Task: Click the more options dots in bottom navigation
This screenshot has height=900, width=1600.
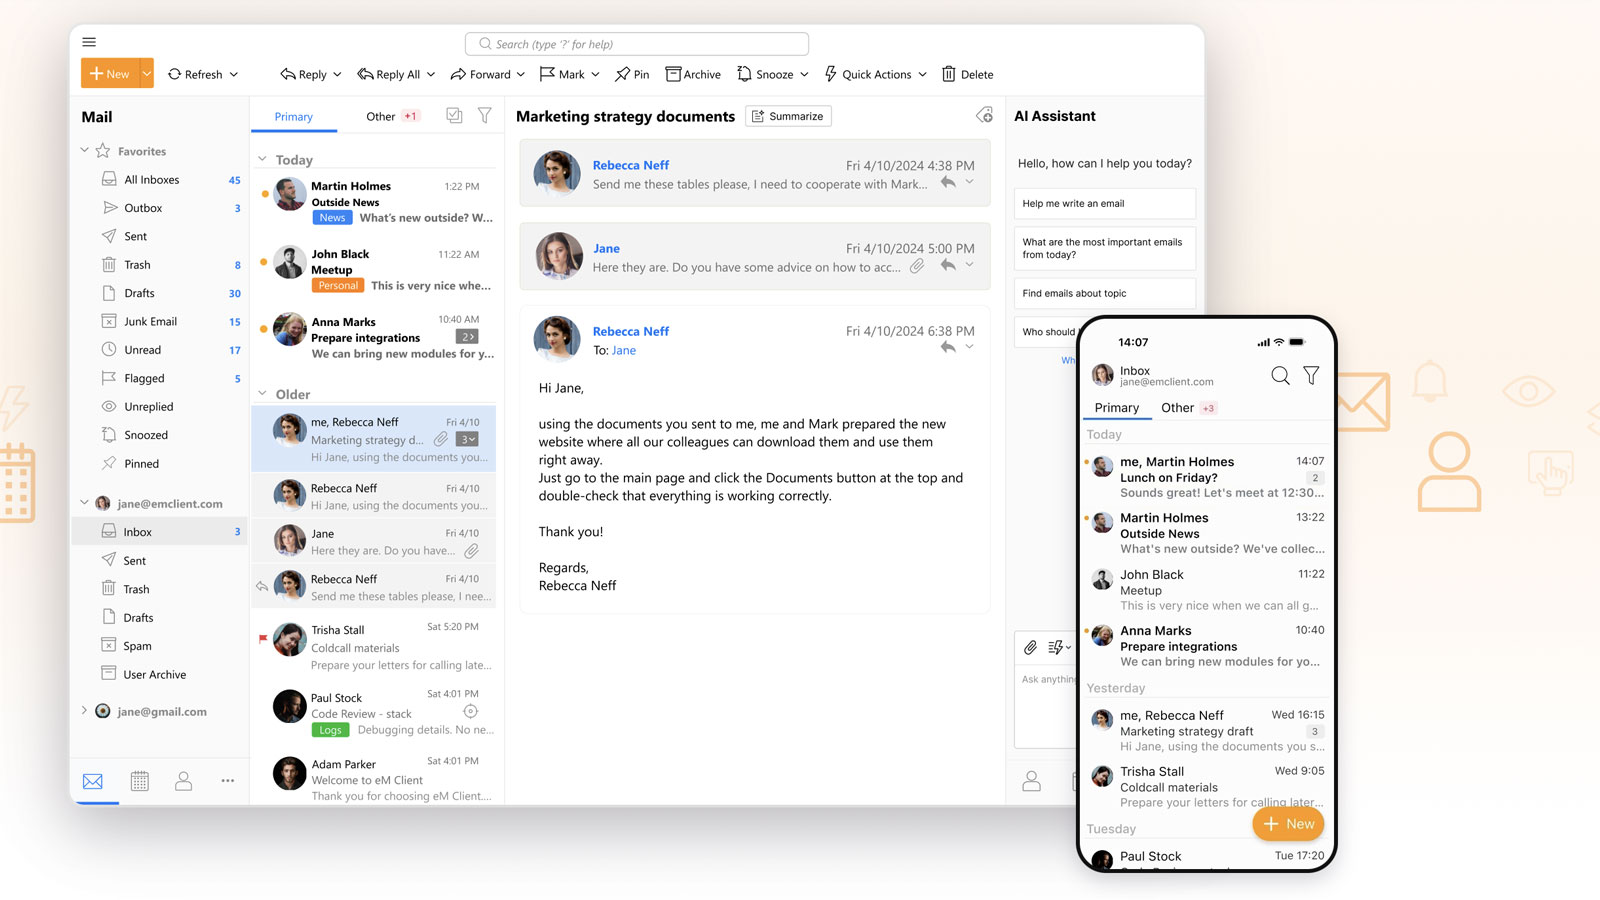Action: pyautogui.click(x=228, y=781)
